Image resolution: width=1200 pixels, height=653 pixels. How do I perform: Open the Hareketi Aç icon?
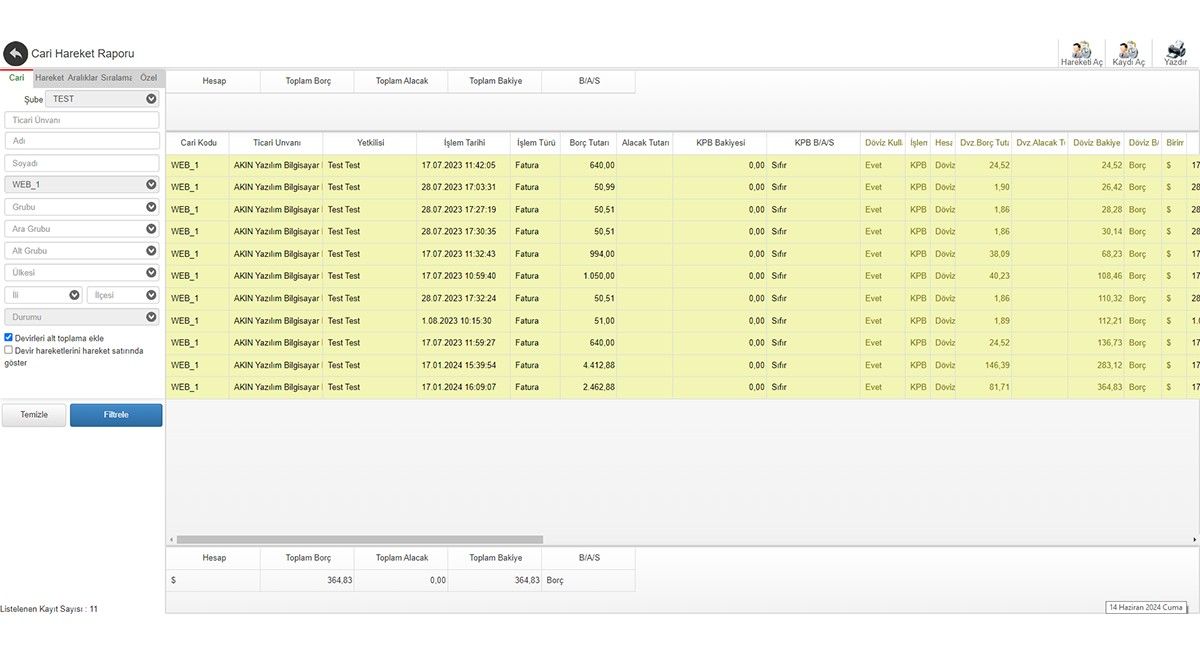(x=1081, y=52)
